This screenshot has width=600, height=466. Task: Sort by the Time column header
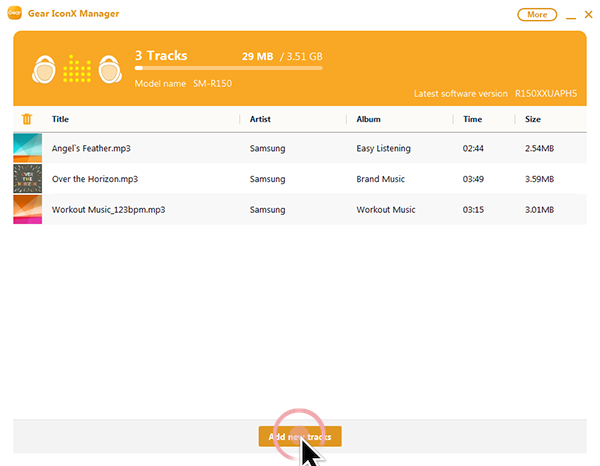(473, 119)
